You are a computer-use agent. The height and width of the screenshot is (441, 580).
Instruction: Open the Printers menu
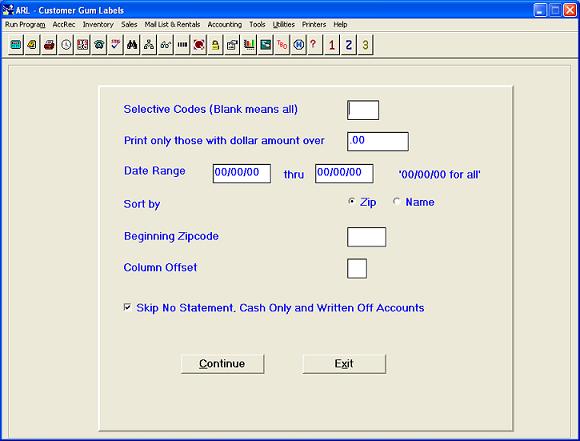[314, 24]
